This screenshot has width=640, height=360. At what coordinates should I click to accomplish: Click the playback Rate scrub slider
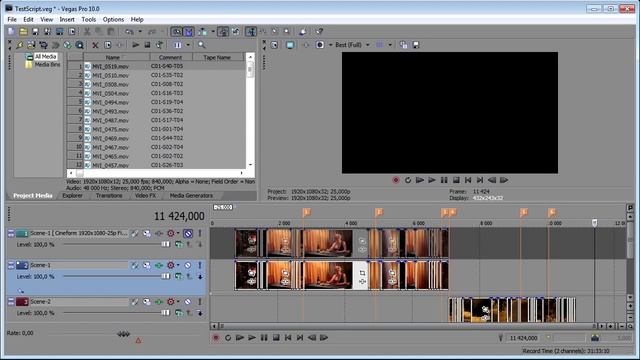click(124, 334)
